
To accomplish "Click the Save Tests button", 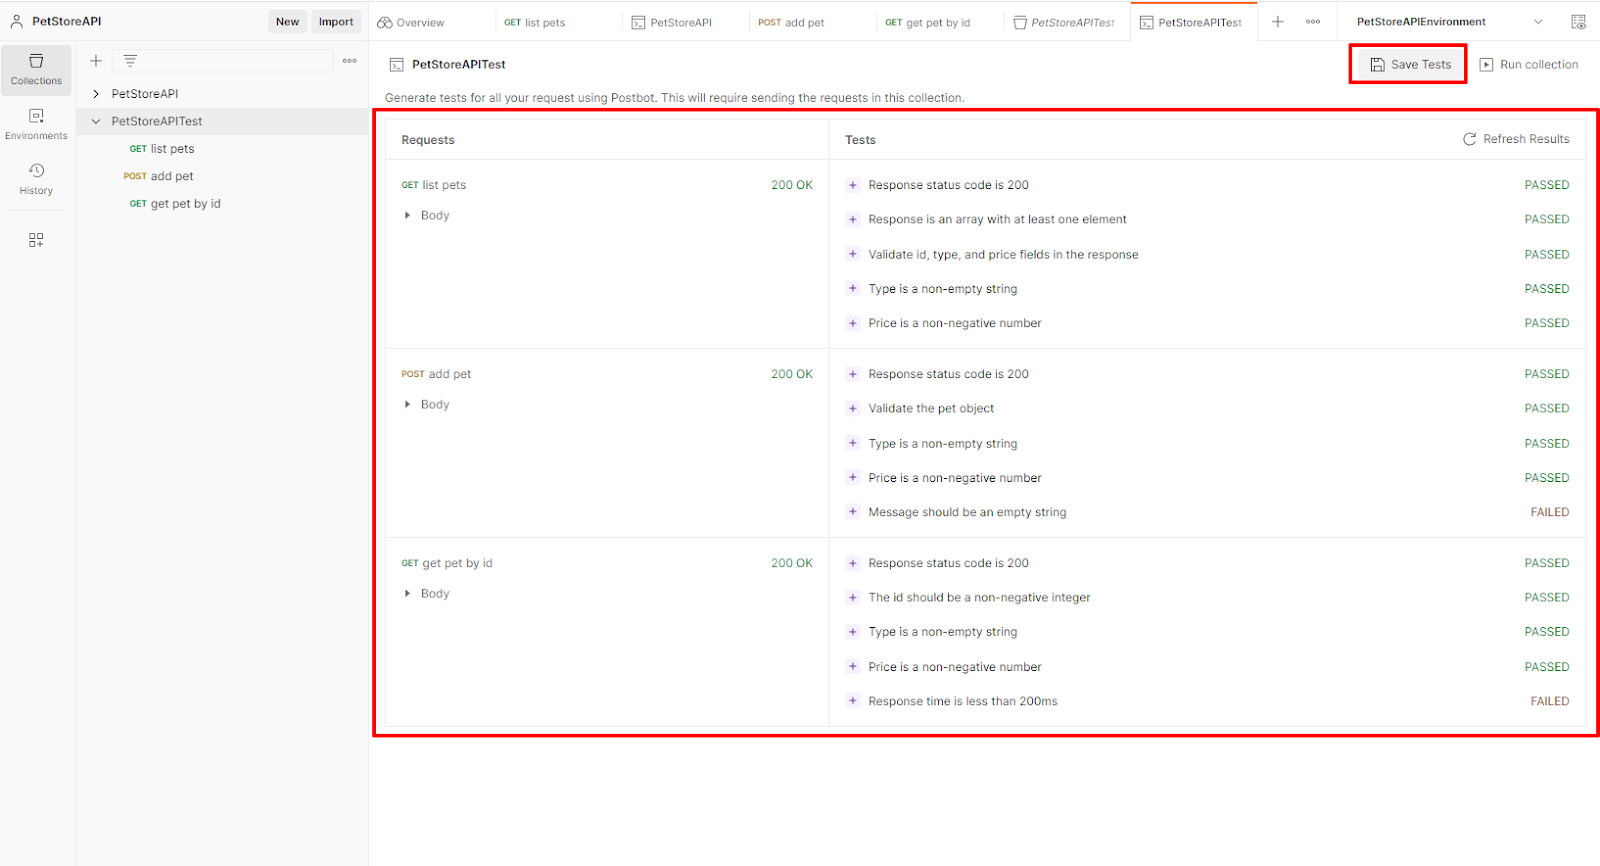I will (1410, 64).
